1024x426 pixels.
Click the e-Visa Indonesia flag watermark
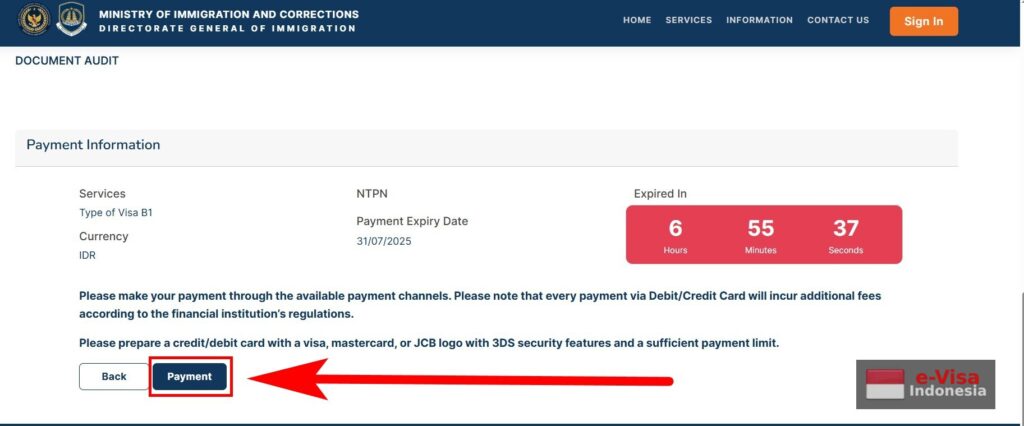pos(925,384)
